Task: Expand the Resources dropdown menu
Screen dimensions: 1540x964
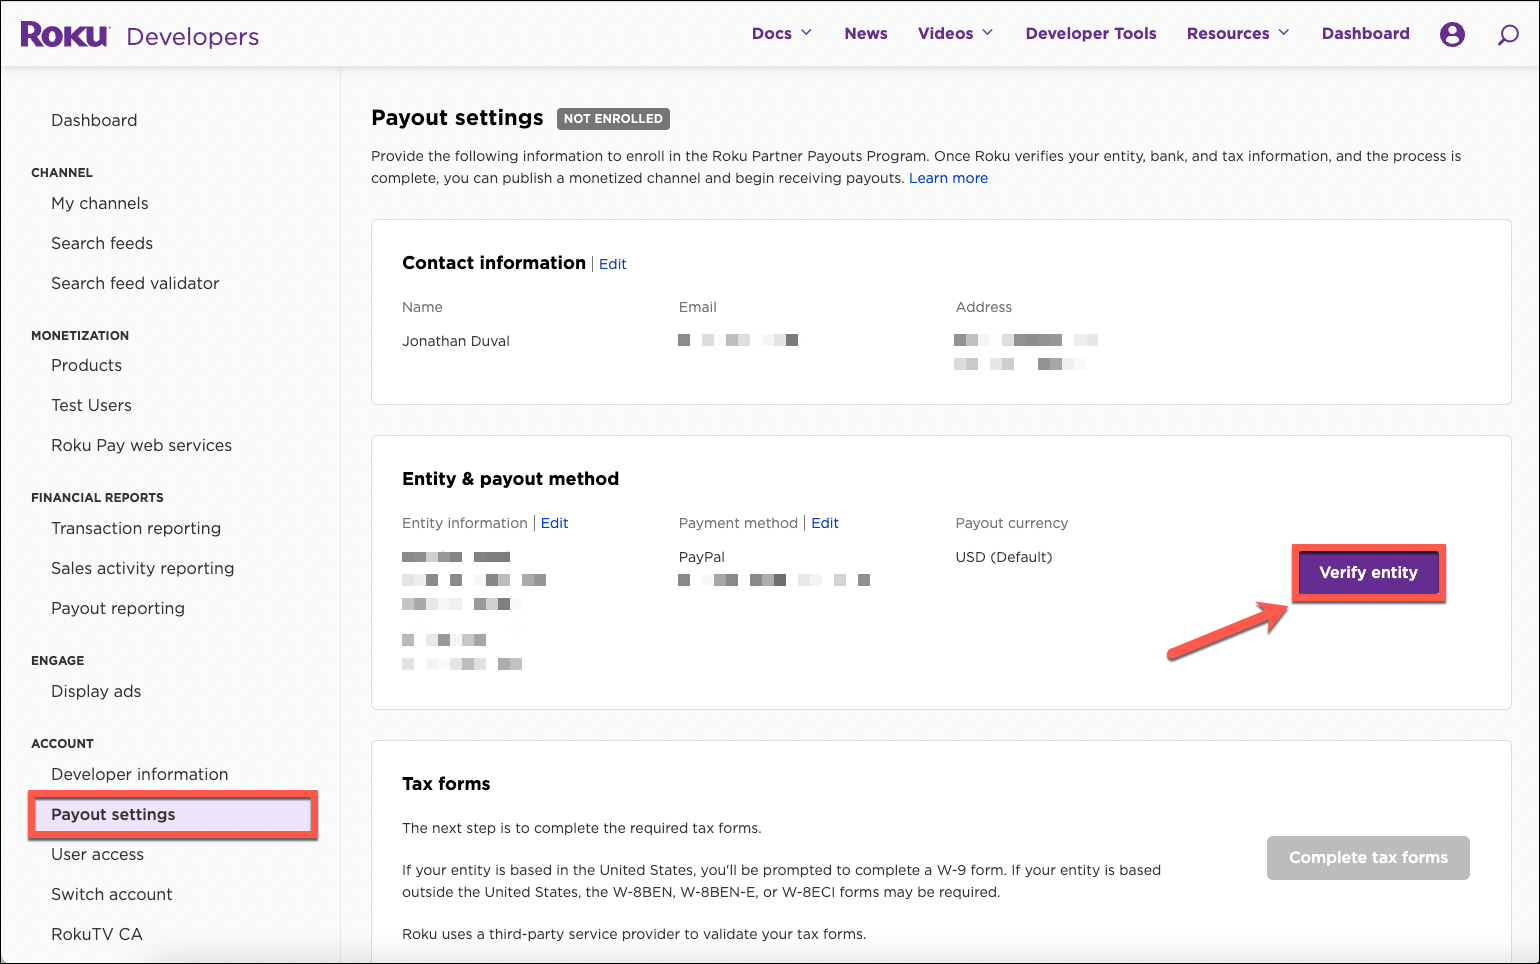Action: tap(1238, 33)
